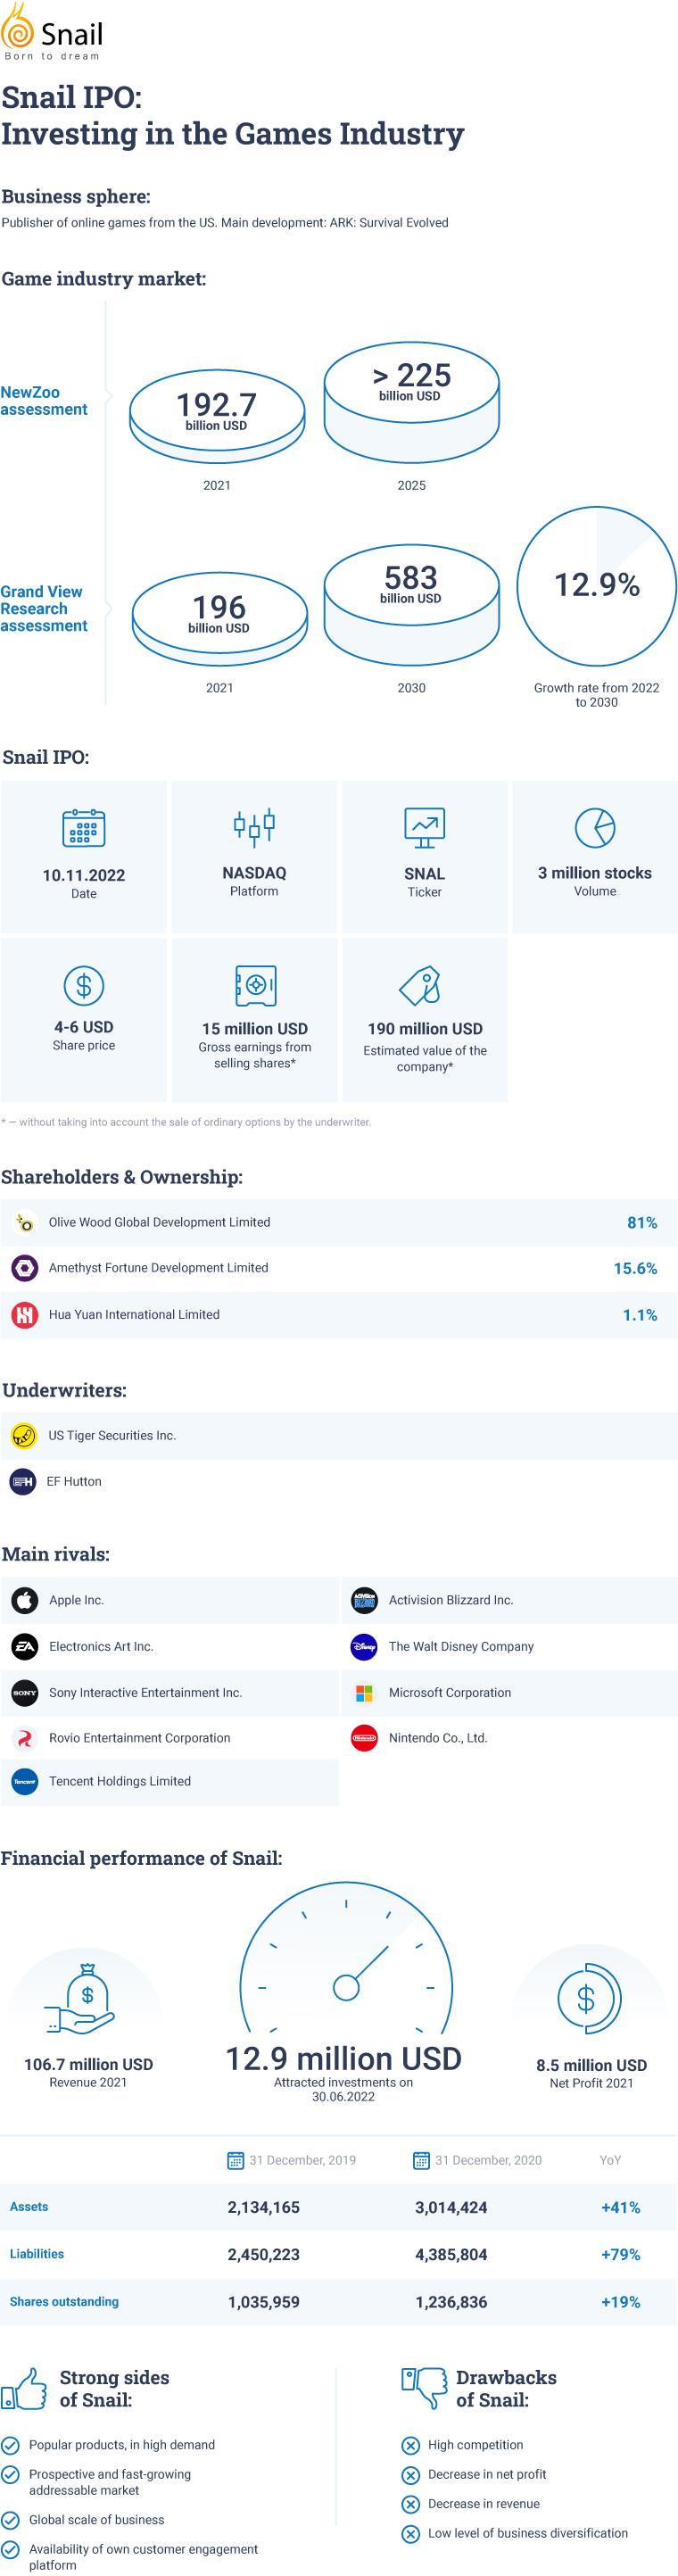
Task: Click the Snail logo at top
Action: point(52,31)
